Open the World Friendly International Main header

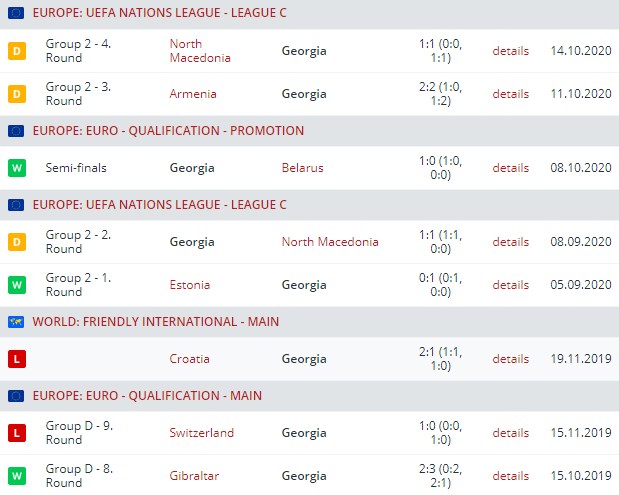click(156, 322)
